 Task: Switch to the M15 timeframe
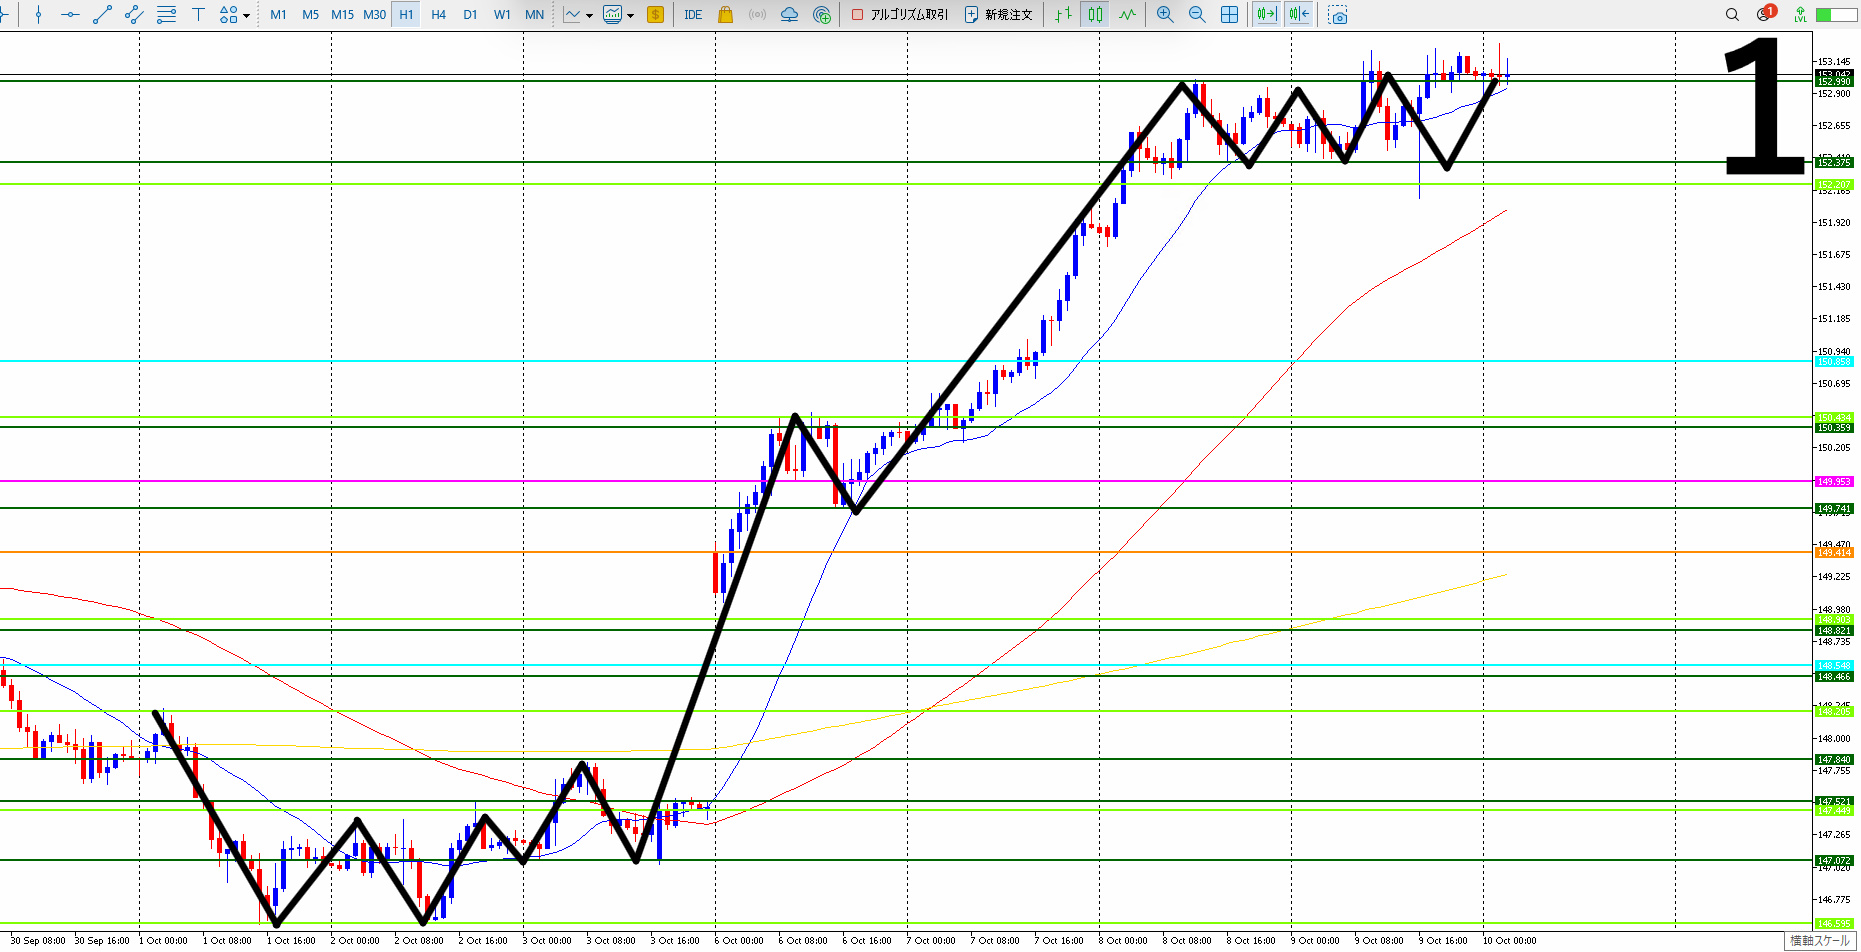(x=342, y=15)
